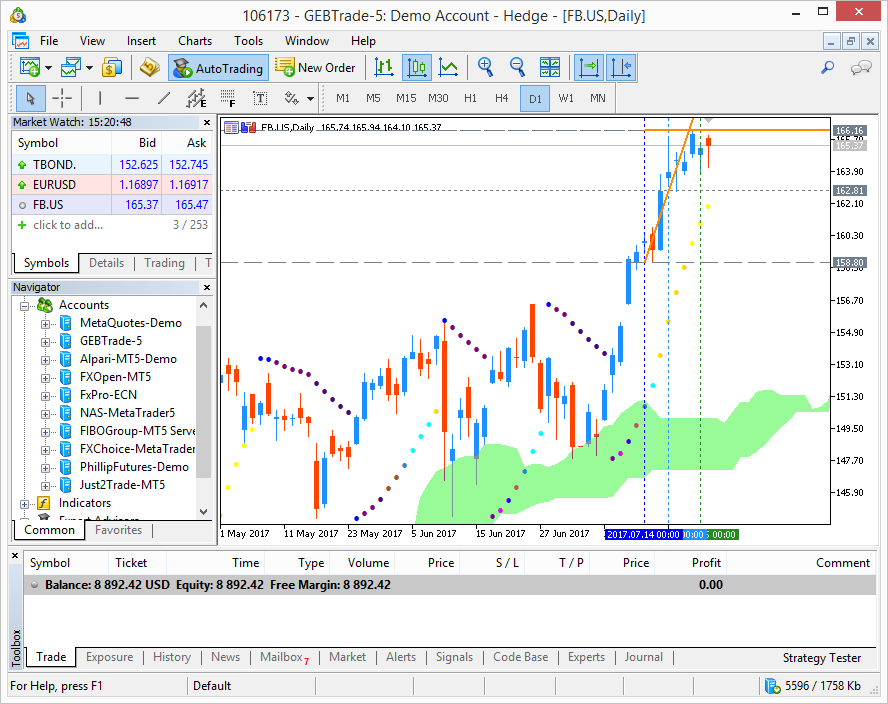Select EURUSD row in Market Watch
888x704 pixels.
(x=112, y=185)
